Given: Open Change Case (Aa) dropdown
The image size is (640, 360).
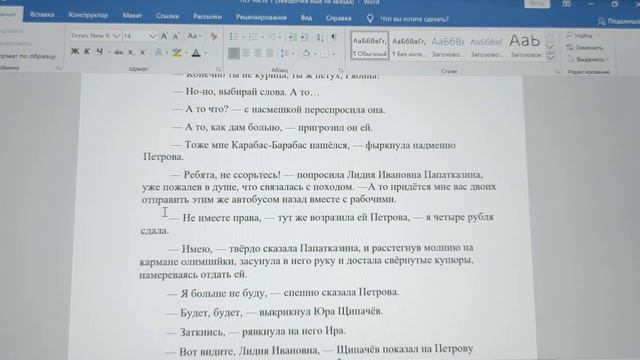Looking at the screenshot, I should pyautogui.click(x=194, y=36).
